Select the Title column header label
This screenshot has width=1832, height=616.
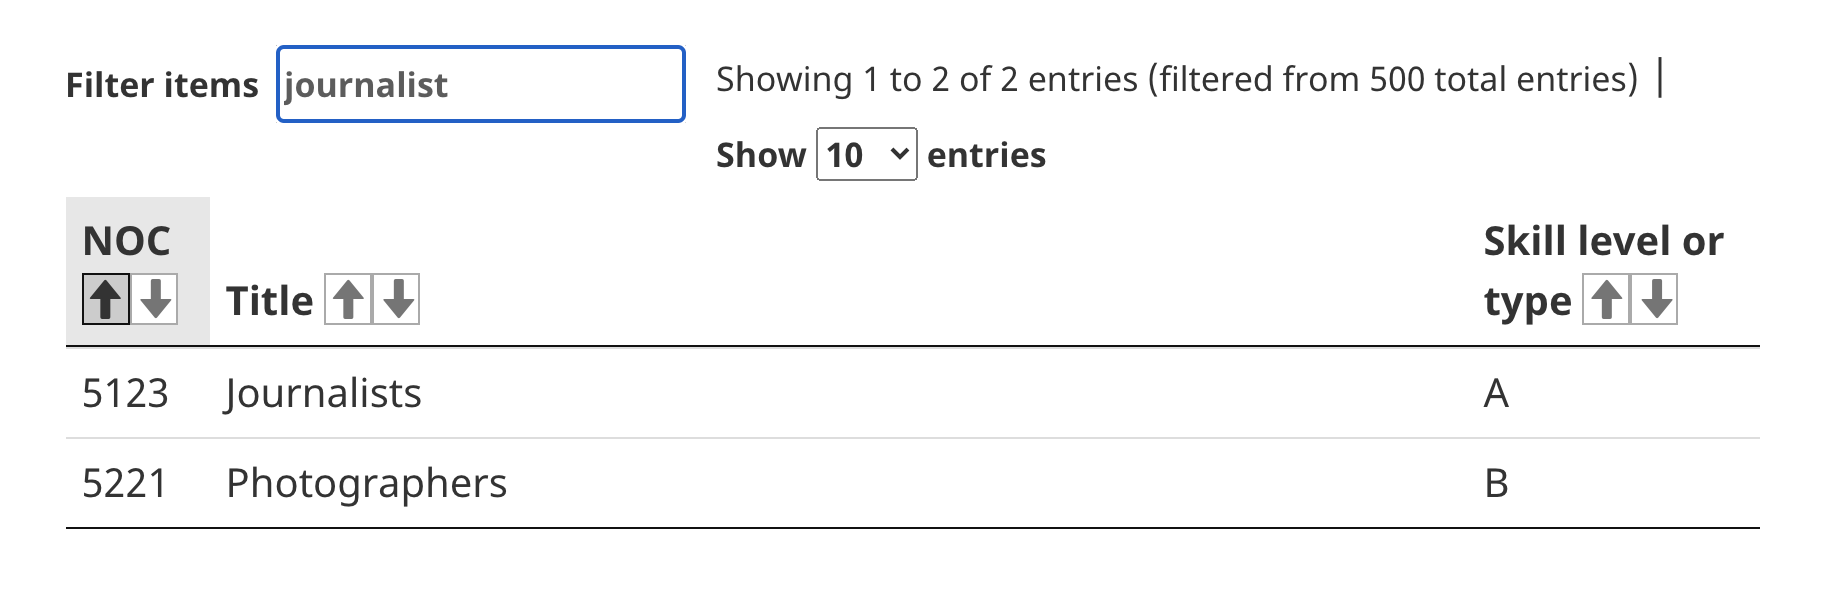tap(270, 300)
